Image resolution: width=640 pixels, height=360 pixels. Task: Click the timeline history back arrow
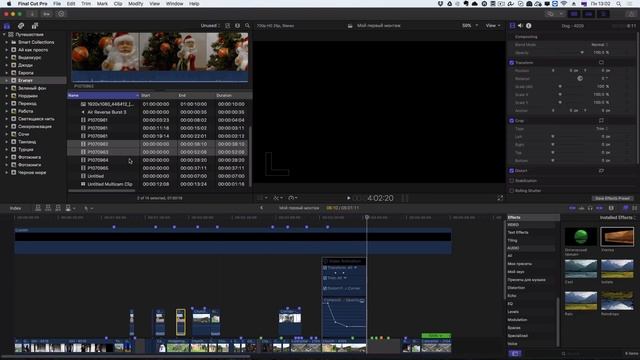click(x=262, y=208)
